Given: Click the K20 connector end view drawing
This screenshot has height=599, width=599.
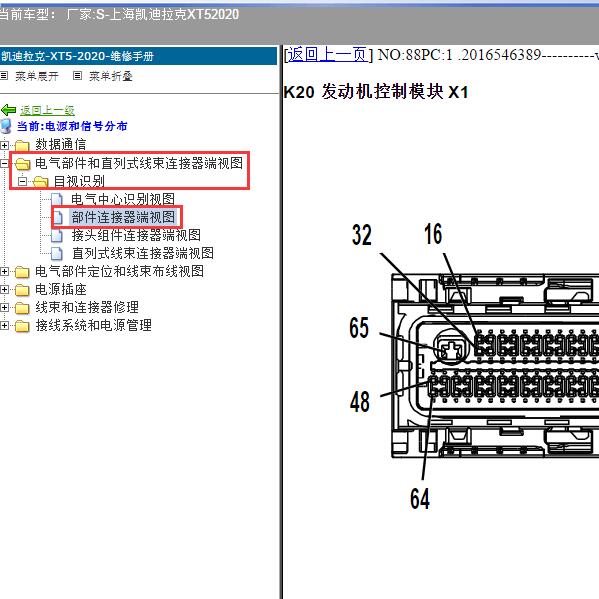Looking at the screenshot, I should coord(495,366).
